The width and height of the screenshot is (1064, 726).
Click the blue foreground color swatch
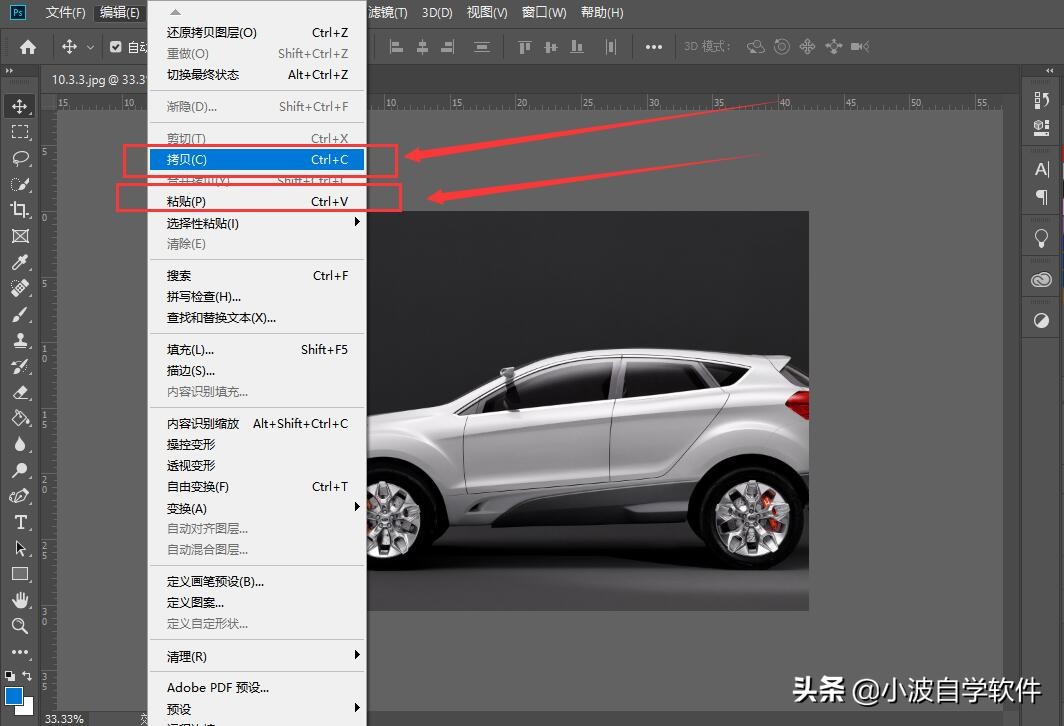tap(14, 696)
